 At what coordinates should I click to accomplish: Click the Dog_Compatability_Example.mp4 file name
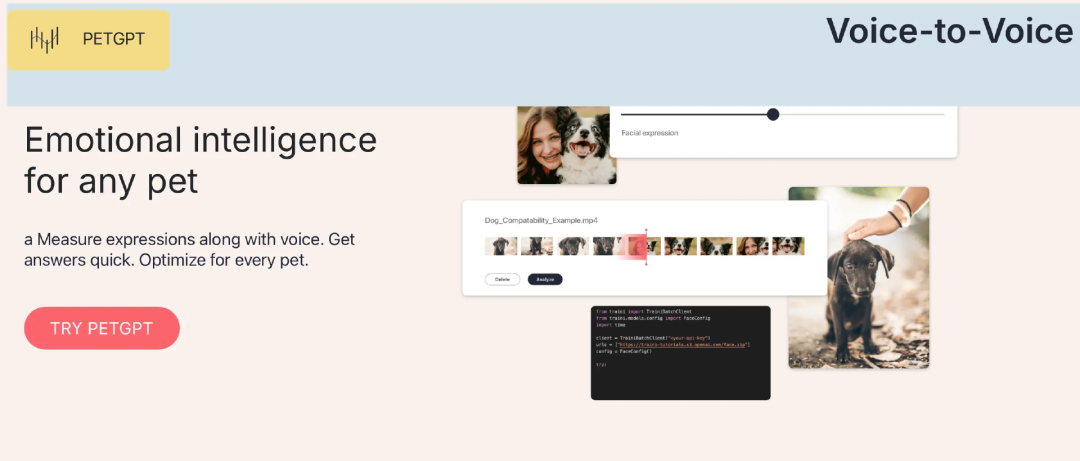click(x=541, y=221)
